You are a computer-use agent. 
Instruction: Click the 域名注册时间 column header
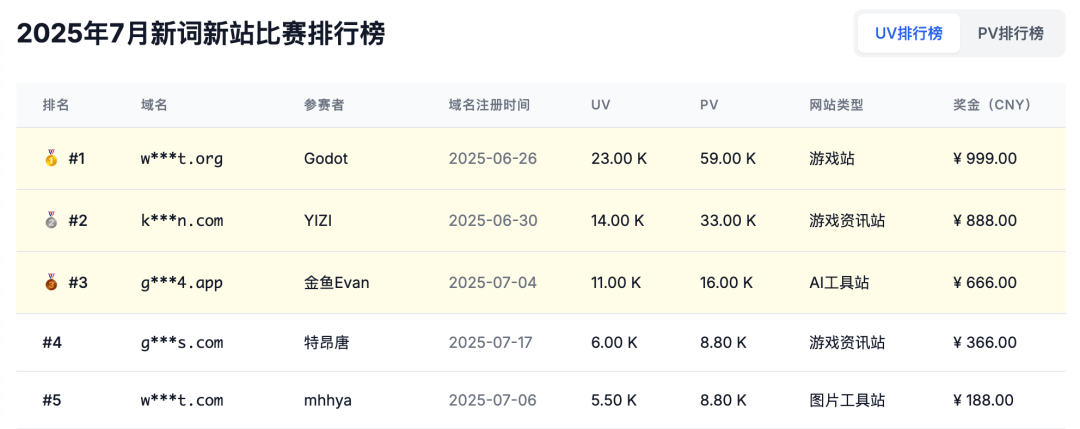pos(489,105)
